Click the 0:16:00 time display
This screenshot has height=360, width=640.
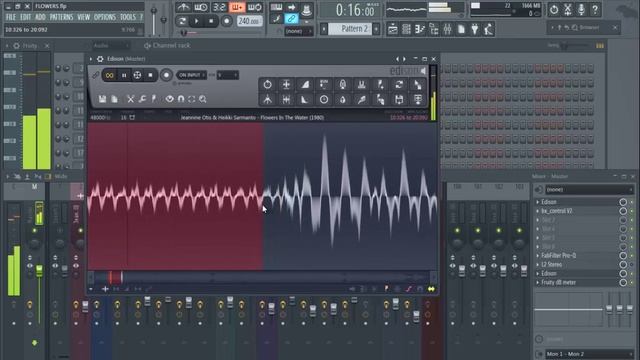(x=355, y=10)
